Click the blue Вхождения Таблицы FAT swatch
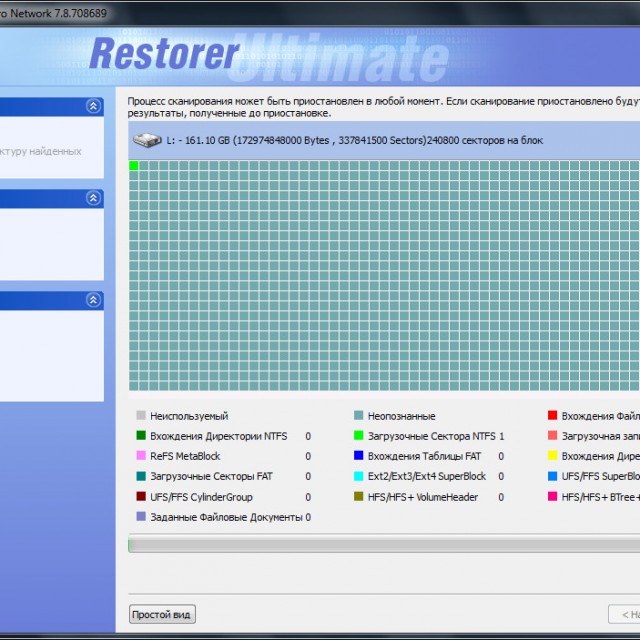Screen dimensions: 640x640 click(358, 456)
